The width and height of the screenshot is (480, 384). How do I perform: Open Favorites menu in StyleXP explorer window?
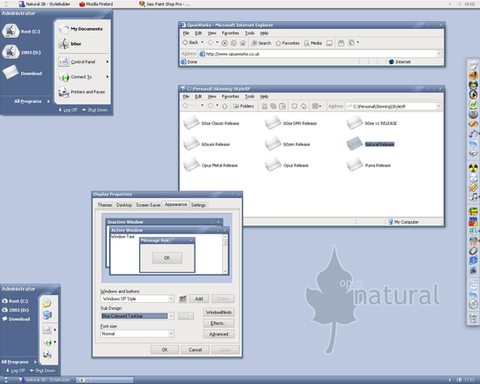pyautogui.click(x=230, y=96)
